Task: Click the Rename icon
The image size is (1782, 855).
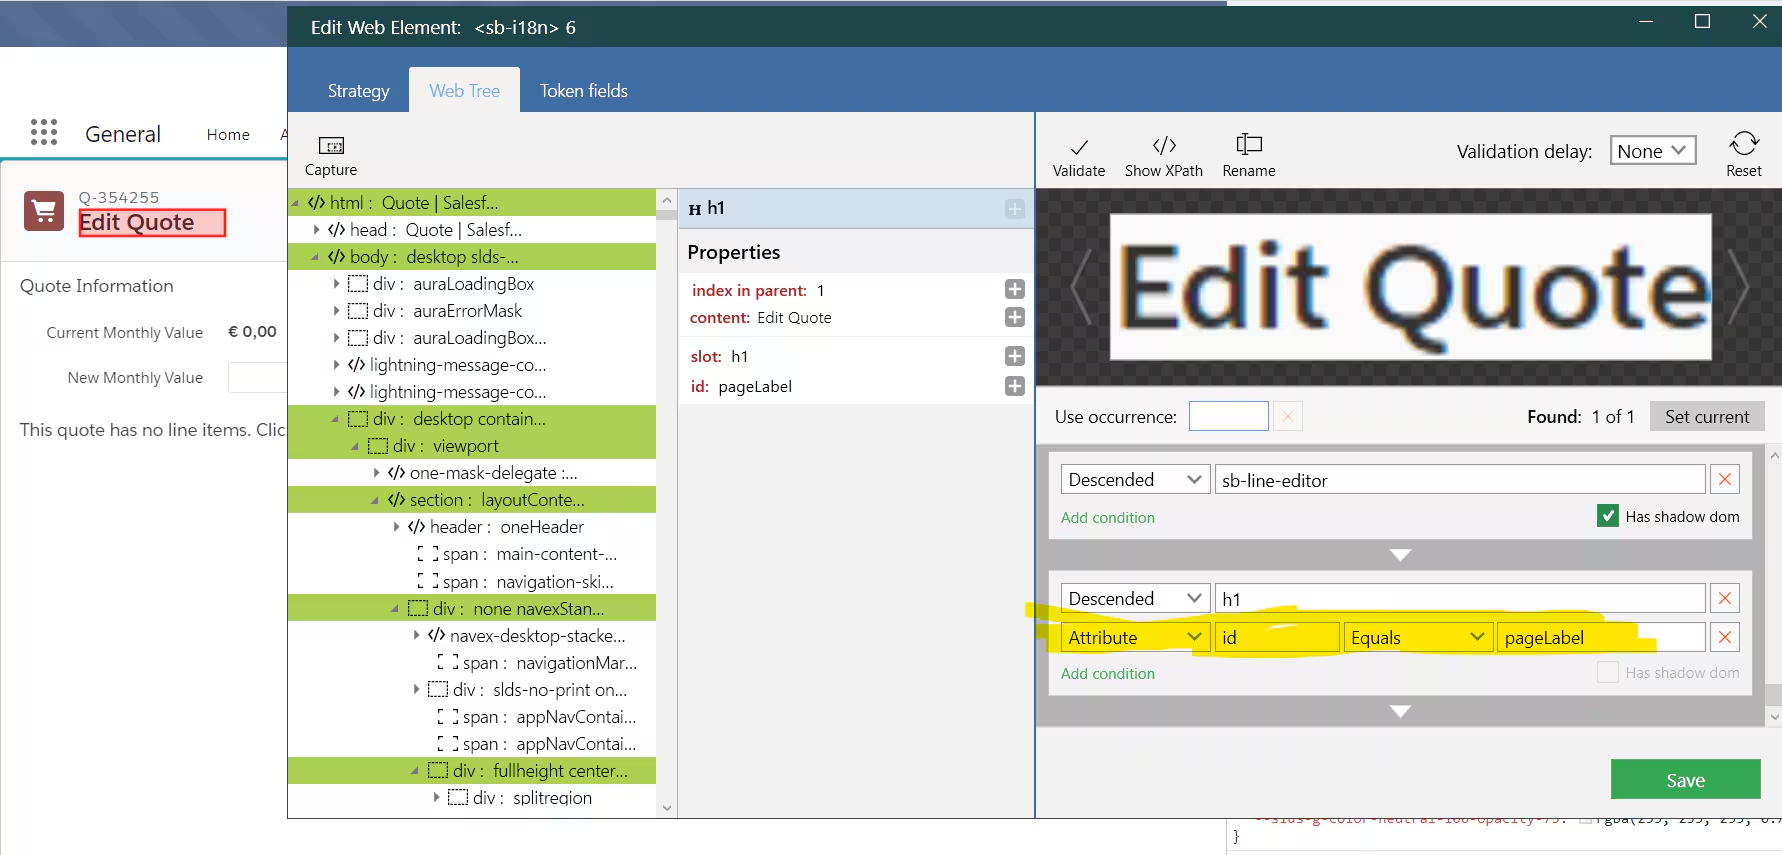Action: (1248, 146)
